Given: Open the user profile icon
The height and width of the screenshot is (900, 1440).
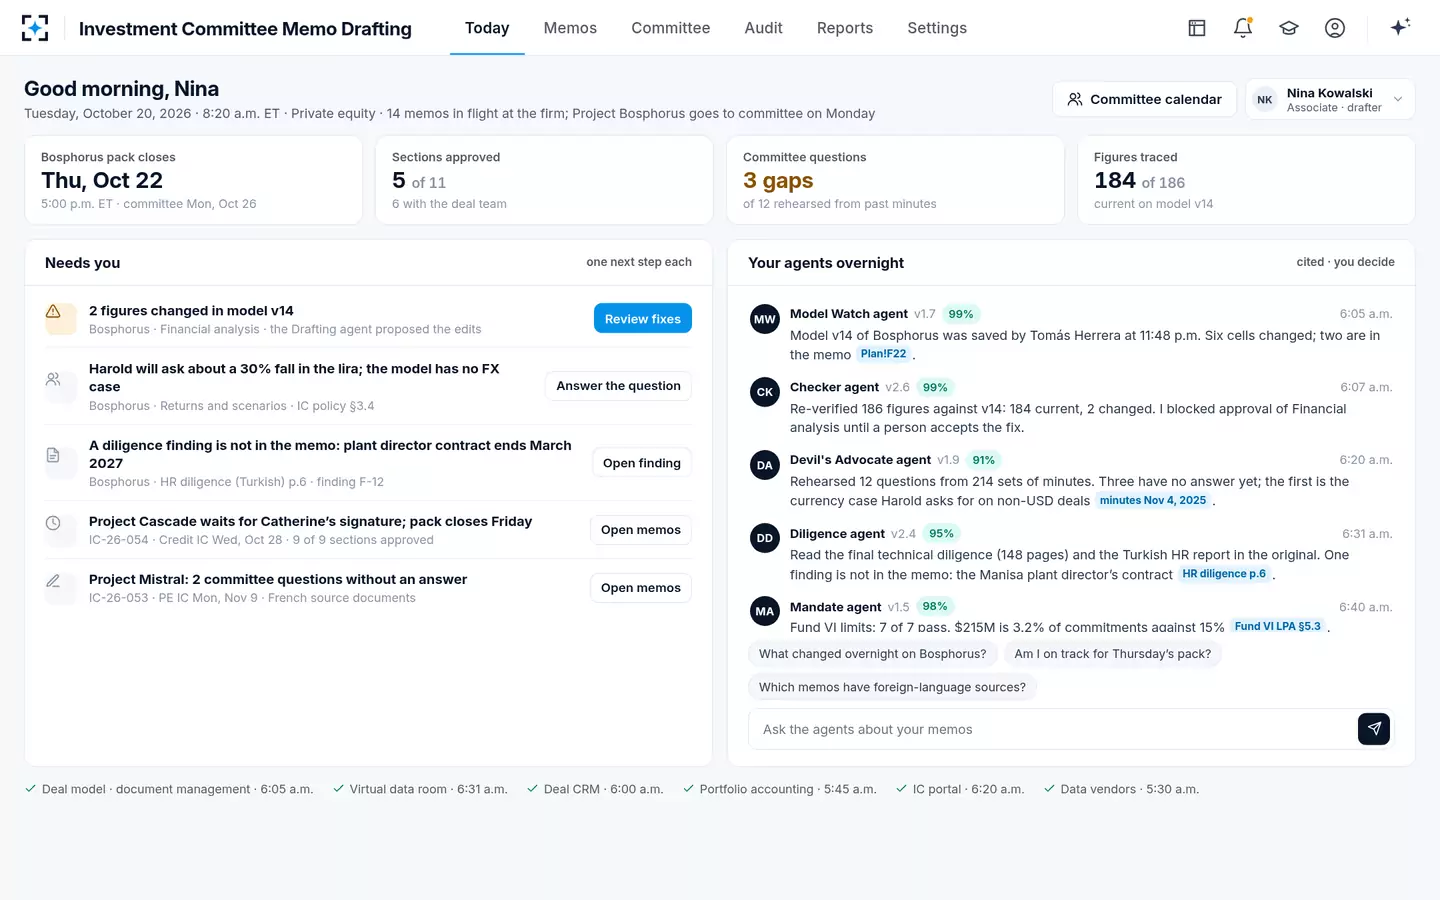Looking at the screenshot, I should point(1335,28).
